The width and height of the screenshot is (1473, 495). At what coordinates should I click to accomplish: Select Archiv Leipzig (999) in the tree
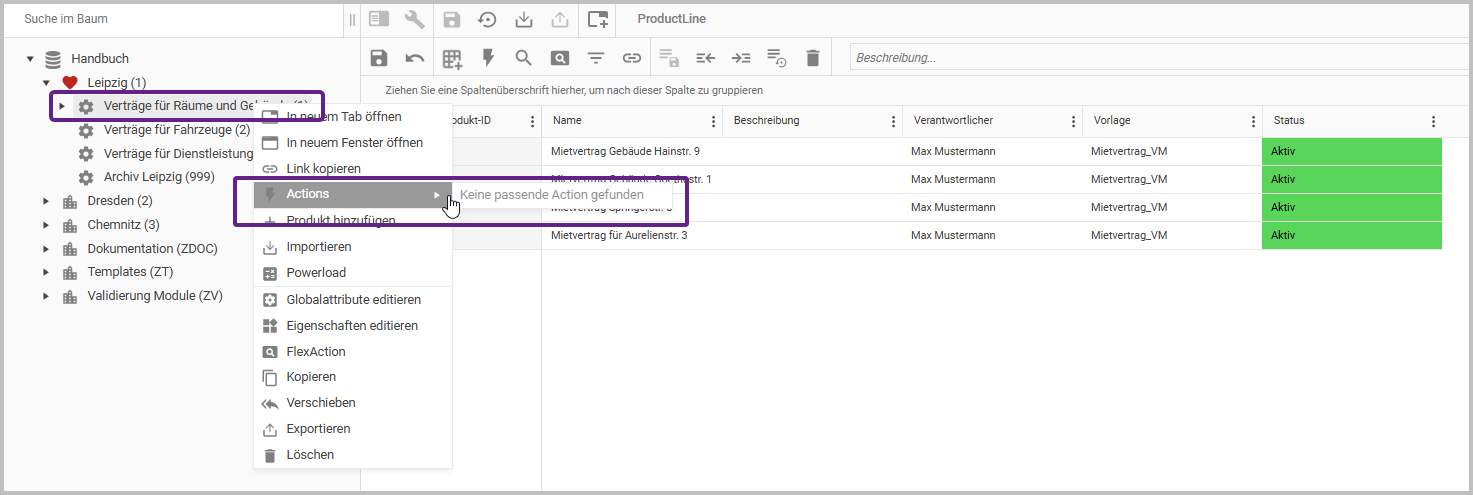pyautogui.click(x=159, y=177)
